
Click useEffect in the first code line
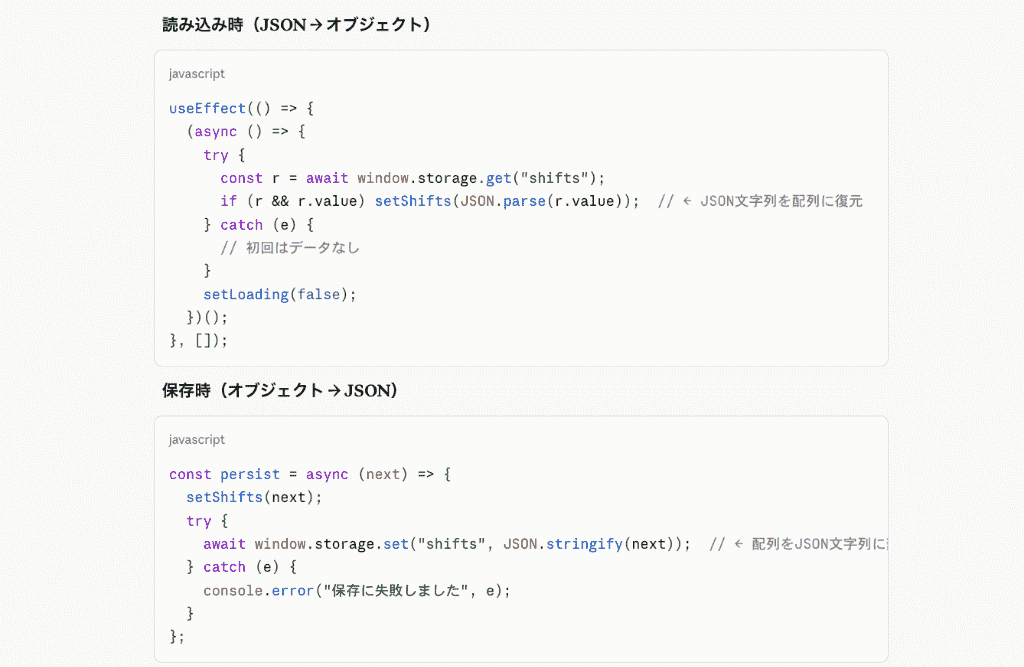click(207, 108)
